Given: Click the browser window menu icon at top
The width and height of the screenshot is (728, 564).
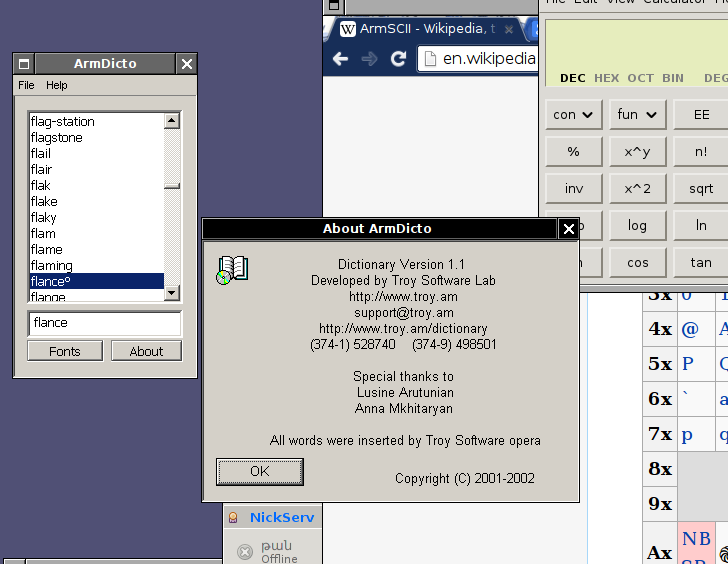Looking at the screenshot, I should [334, 6].
